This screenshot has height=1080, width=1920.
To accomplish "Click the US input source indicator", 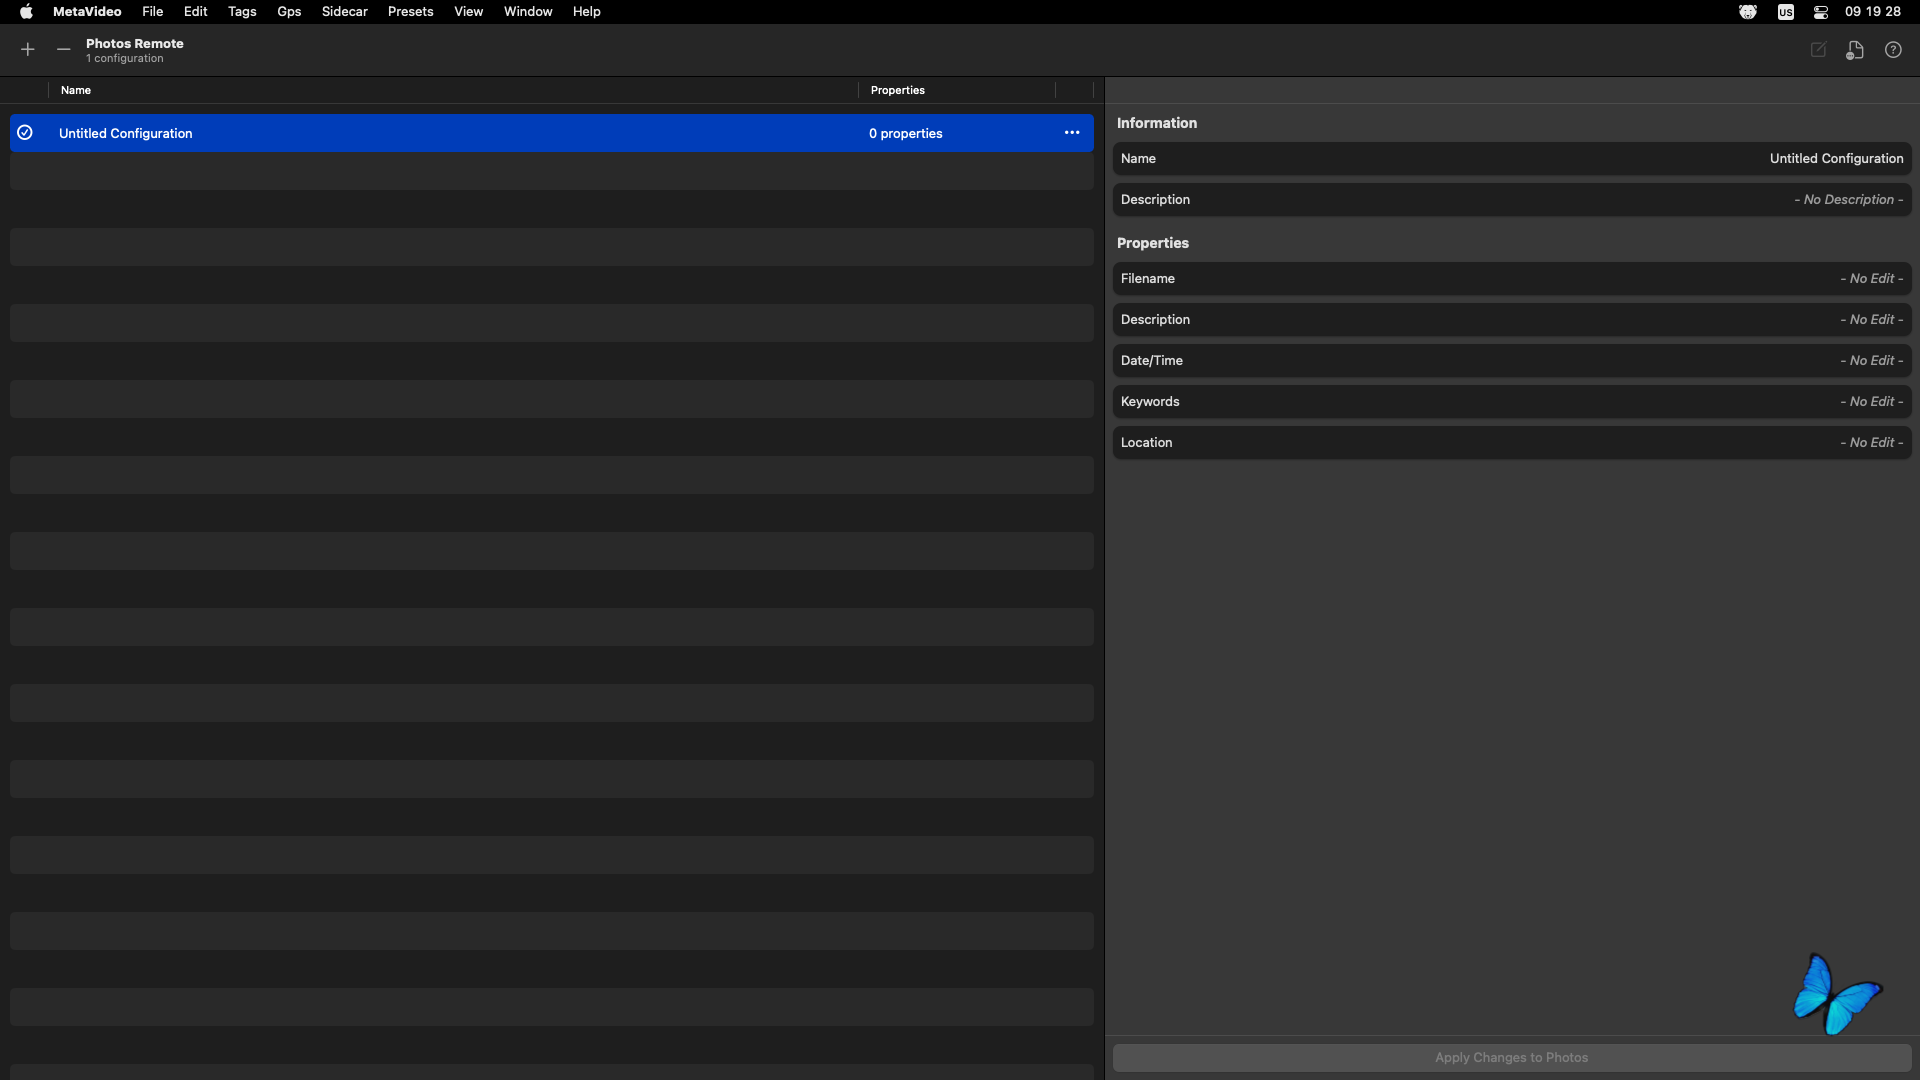I will [1786, 12].
